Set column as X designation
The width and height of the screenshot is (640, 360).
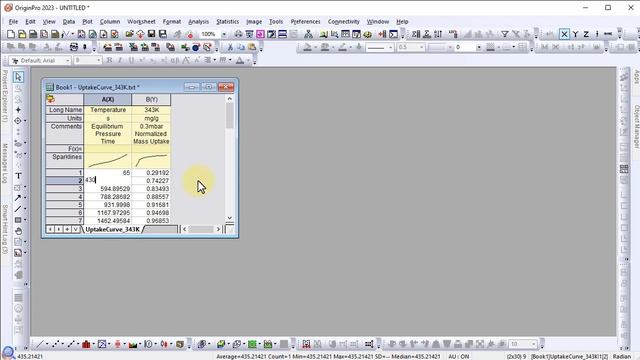tap(564, 34)
